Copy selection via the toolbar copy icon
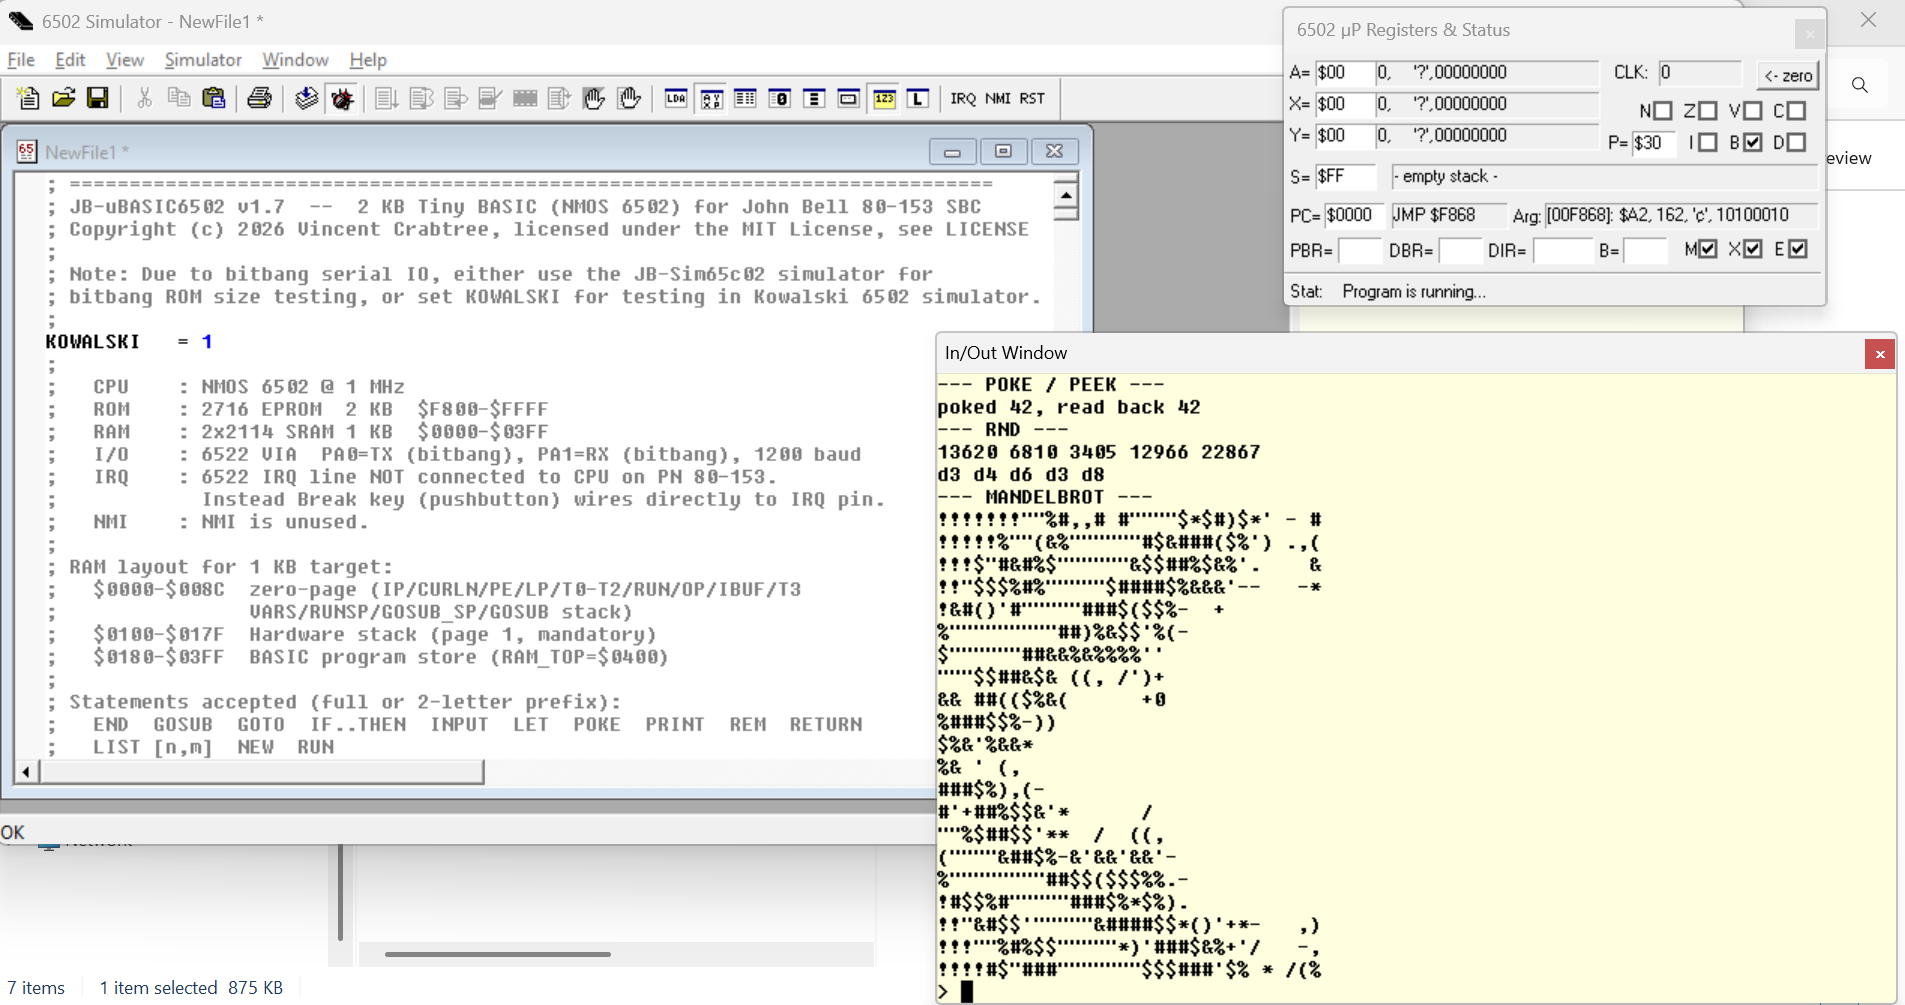This screenshot has height=1005, width=1905. click(179, 98)
